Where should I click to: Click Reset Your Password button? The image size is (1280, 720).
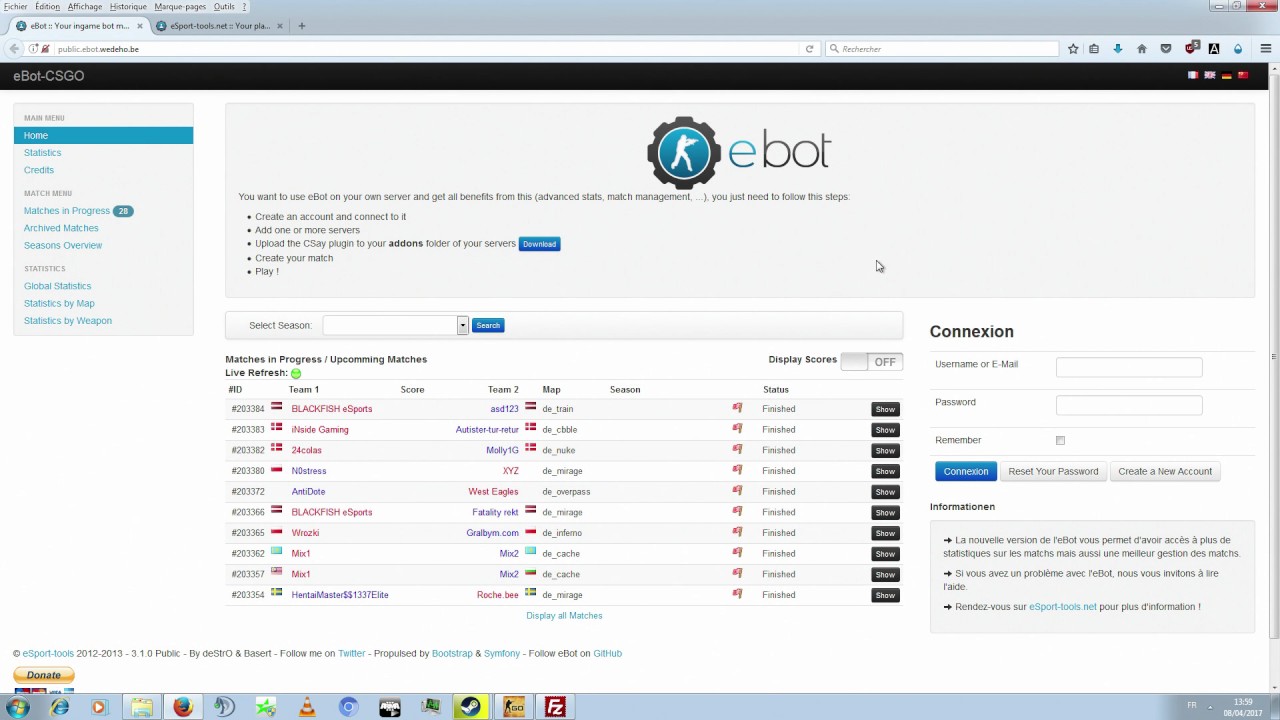click(1053, 471)
